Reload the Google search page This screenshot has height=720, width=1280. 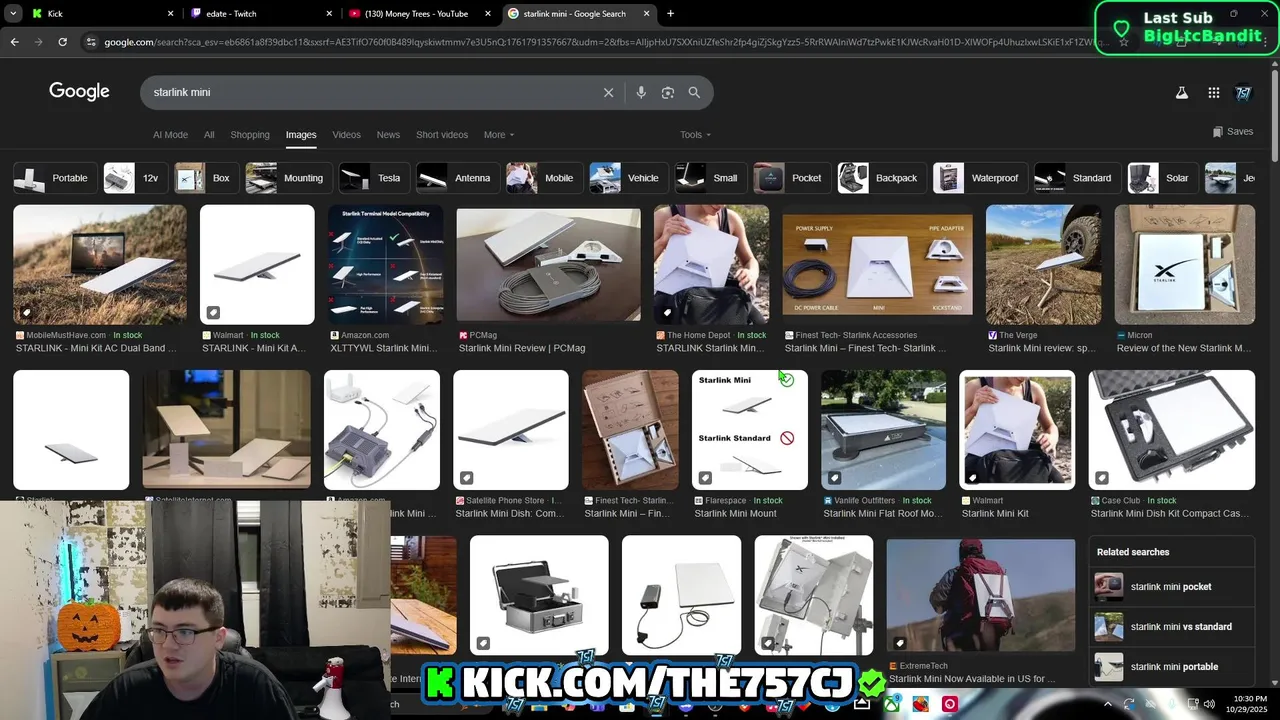coord(62,42)
